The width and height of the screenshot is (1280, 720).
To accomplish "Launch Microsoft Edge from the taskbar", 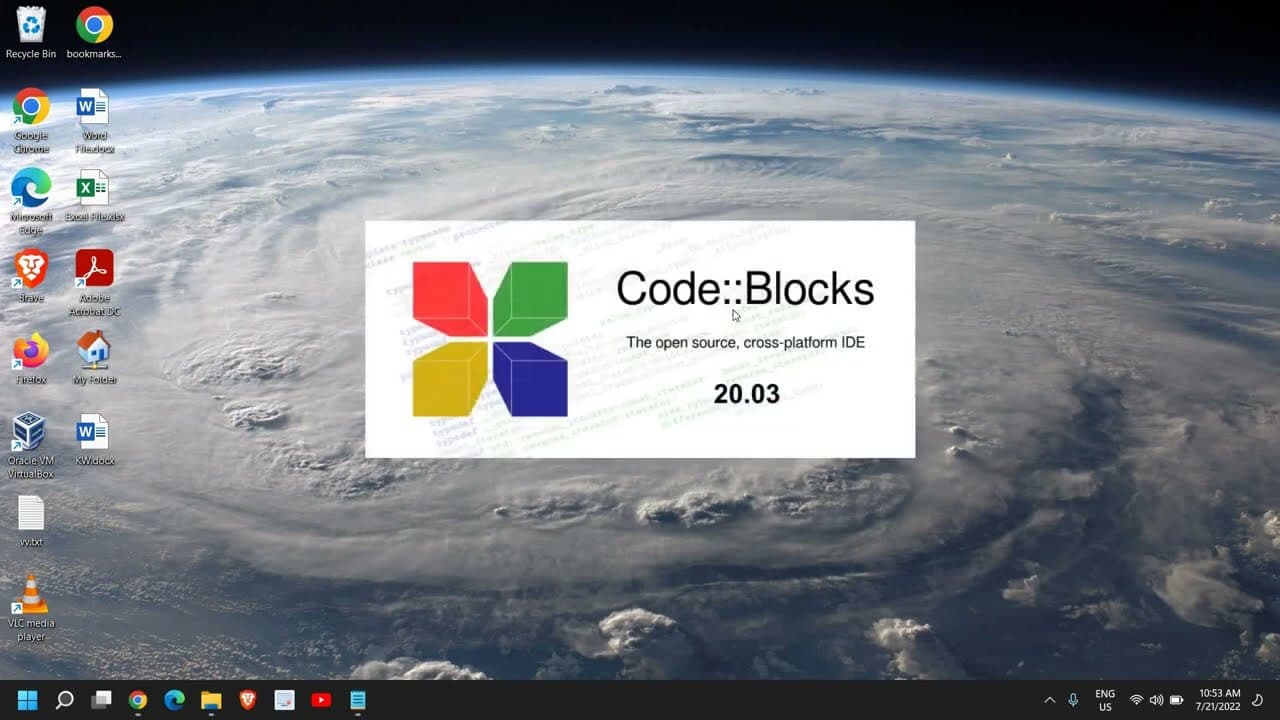I will pos(174,700).
